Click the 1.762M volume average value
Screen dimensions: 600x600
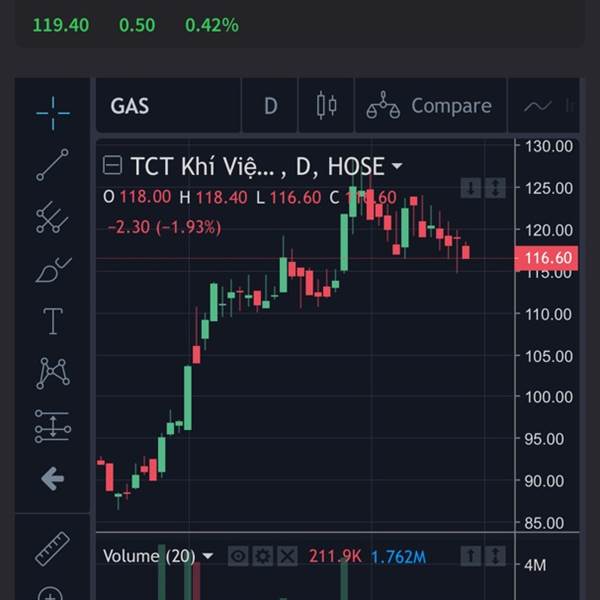[x=398, y=556]
